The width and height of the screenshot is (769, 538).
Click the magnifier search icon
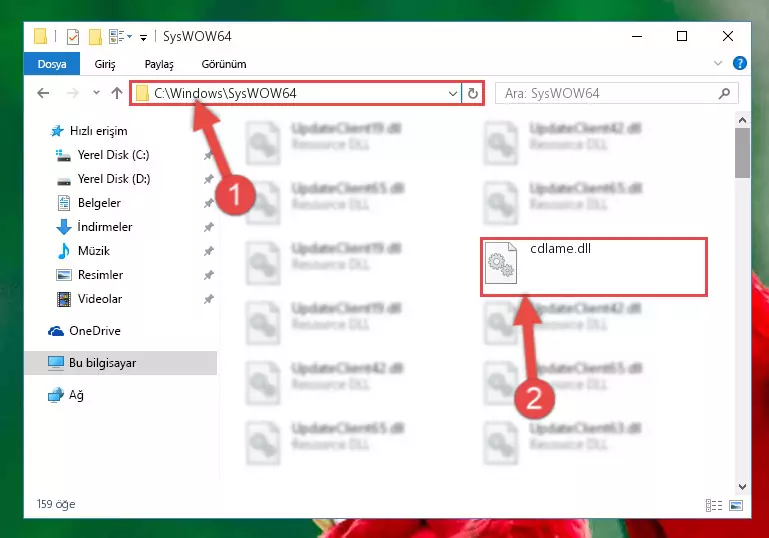724,93
